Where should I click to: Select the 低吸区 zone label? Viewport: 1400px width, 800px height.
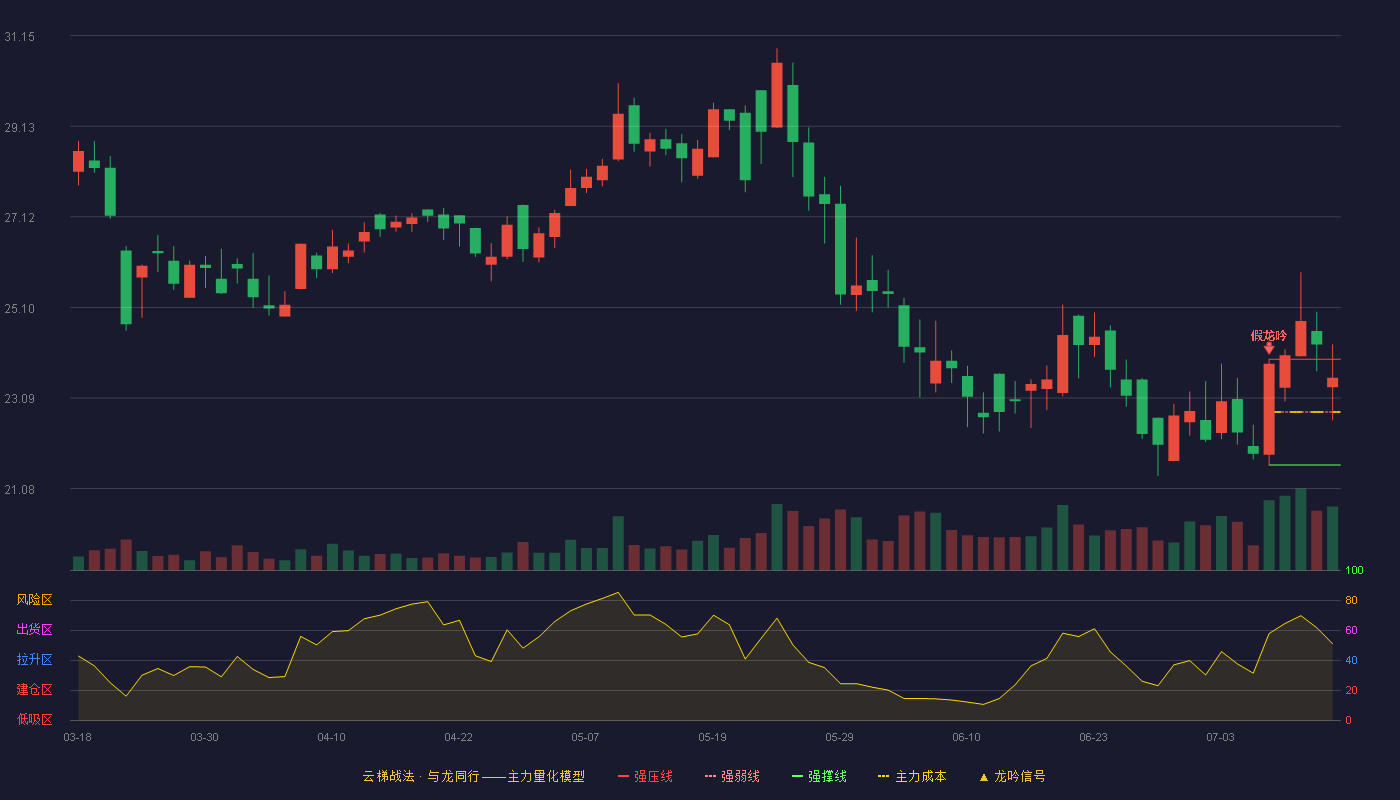pos(34,718)
